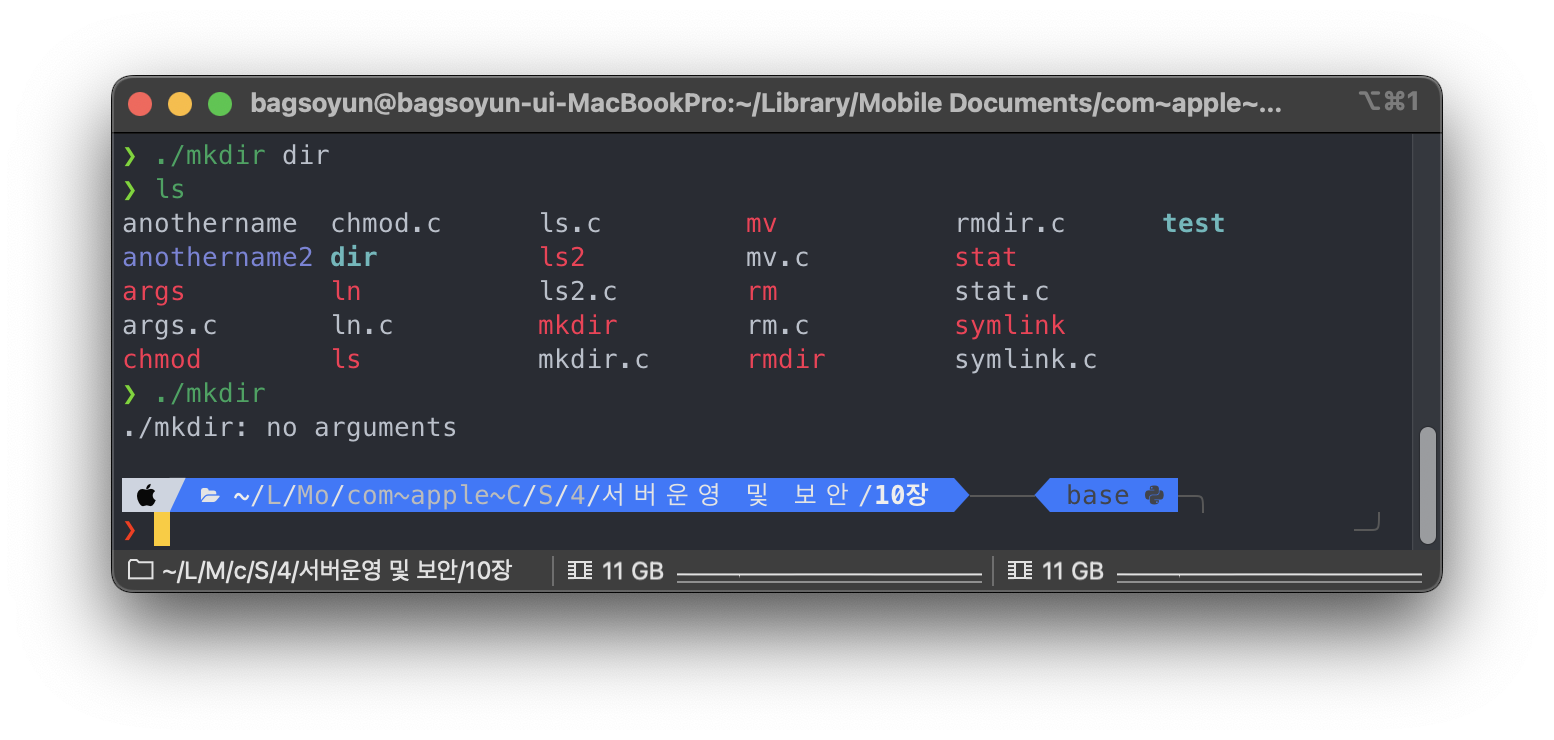The image size is (1554, 740).
Task: Click the Apple logo in the prompt
Action: coord(147,495)
